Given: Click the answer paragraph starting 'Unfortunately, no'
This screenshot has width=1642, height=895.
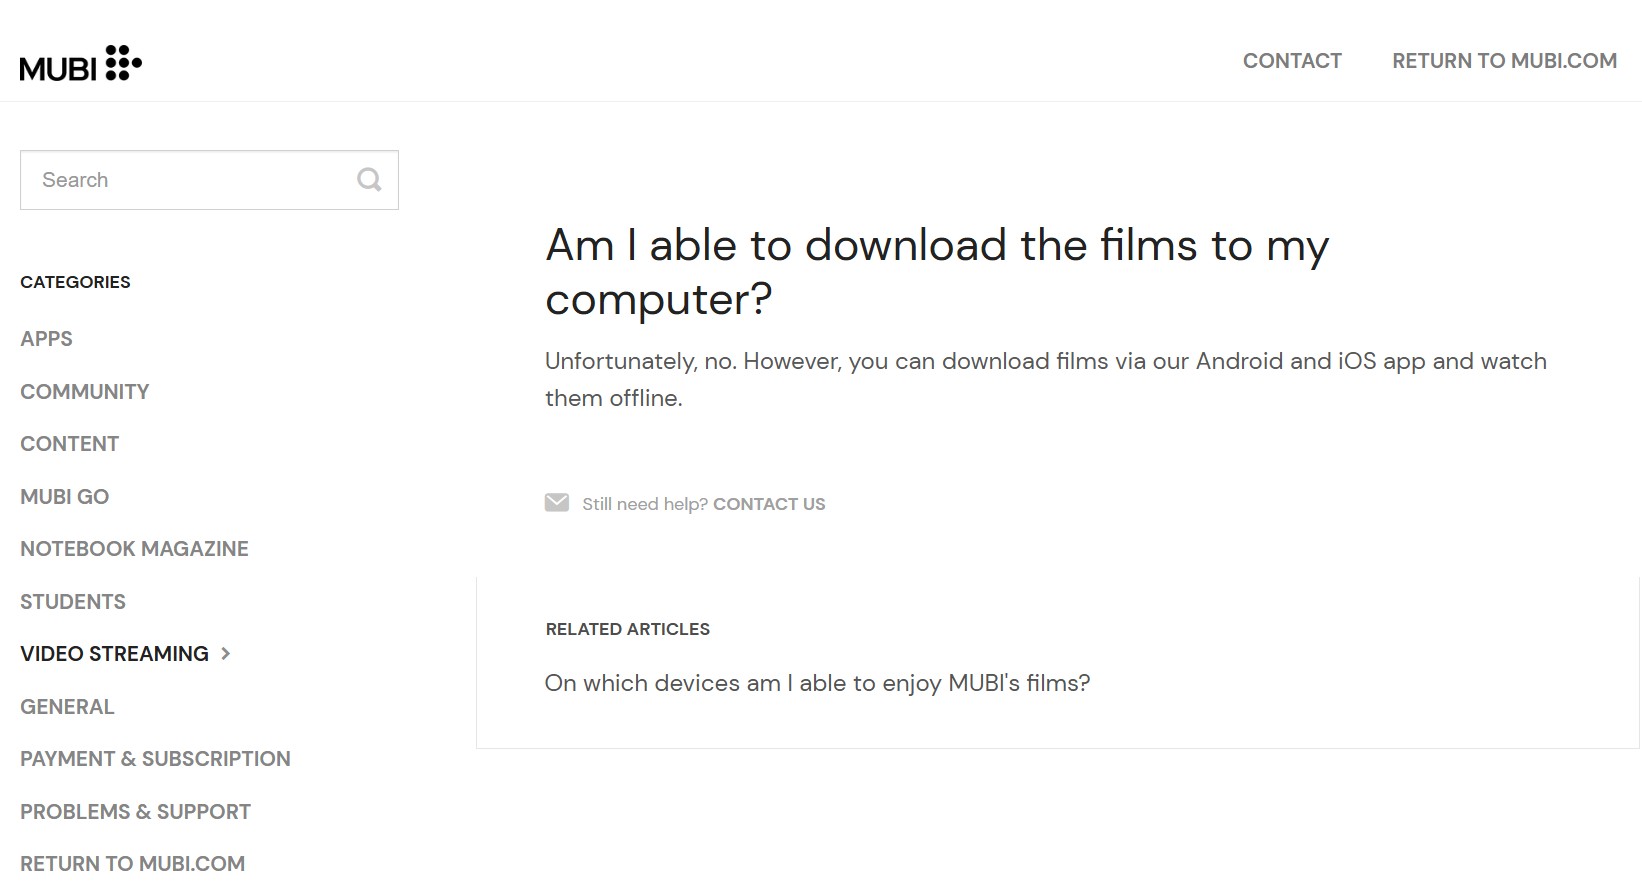Looking at the screenshot, I should coord(1046,379).
